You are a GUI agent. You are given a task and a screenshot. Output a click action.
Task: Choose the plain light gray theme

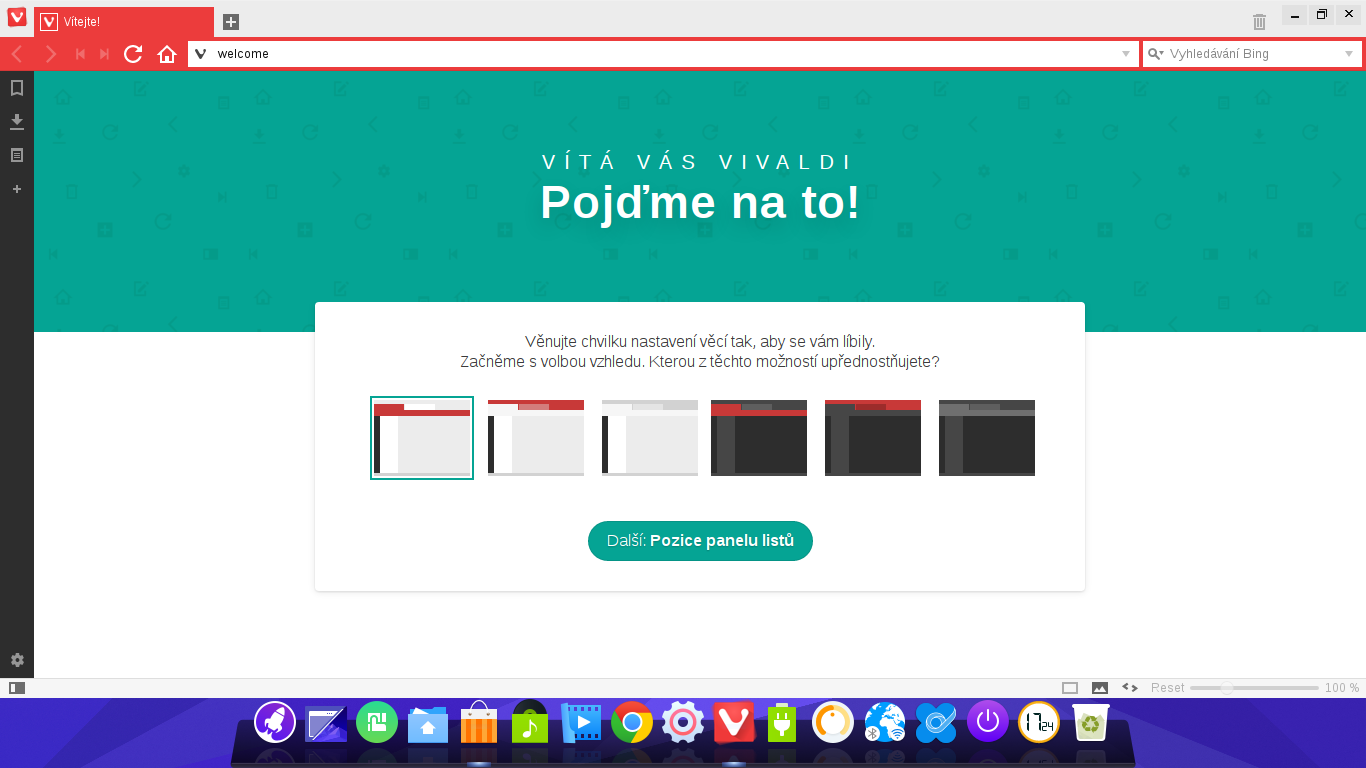[x=650, y=438]
